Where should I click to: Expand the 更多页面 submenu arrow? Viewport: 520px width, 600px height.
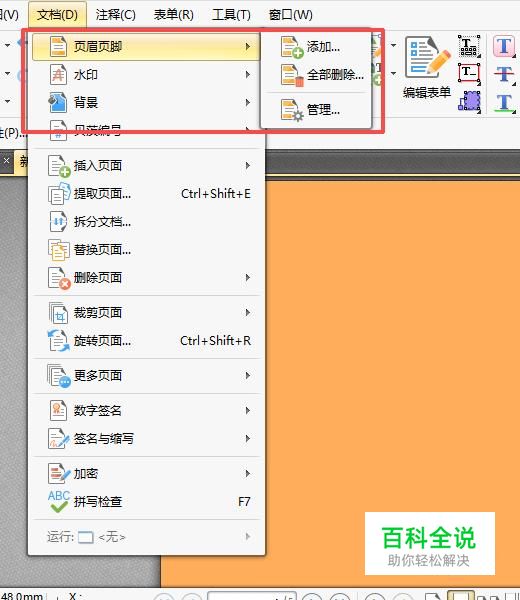(248, 376)
